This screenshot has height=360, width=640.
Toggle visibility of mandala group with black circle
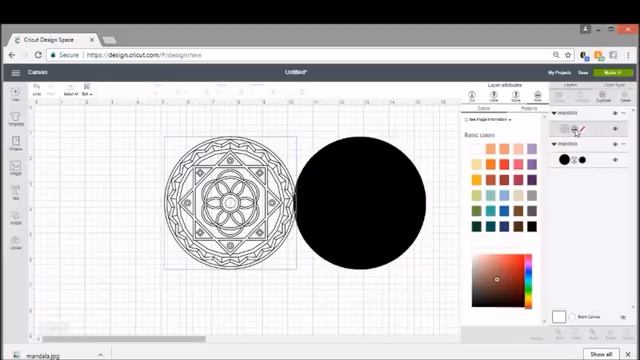pos(615,144)
